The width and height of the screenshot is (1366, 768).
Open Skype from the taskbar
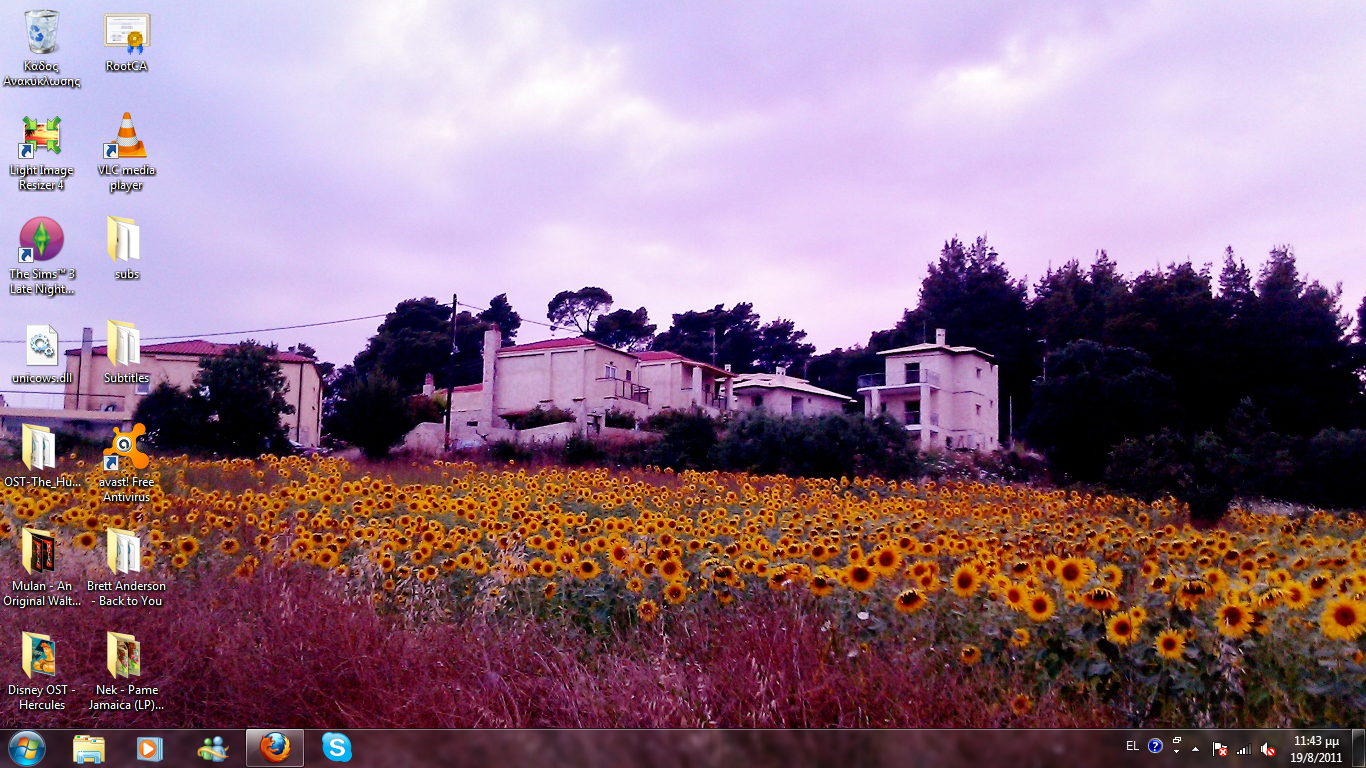337,748
